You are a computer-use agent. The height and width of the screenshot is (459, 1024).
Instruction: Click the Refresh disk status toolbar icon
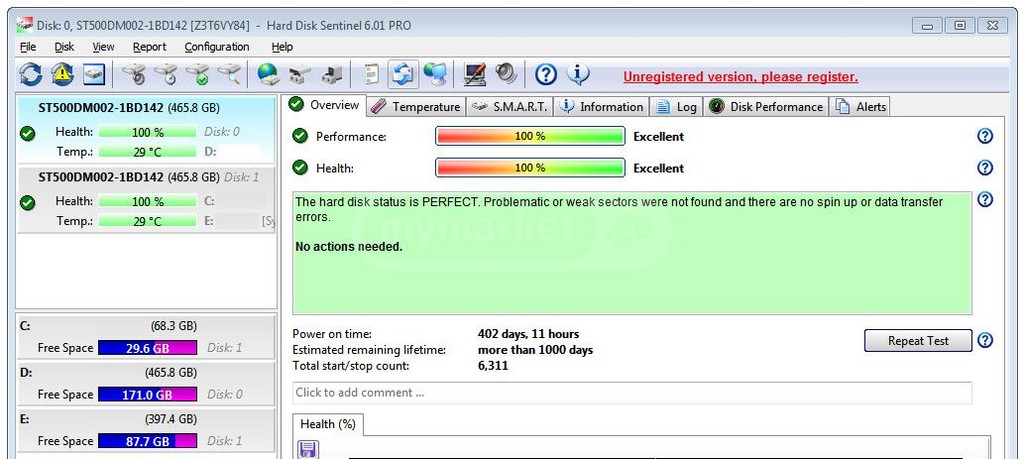coord(31,74)
